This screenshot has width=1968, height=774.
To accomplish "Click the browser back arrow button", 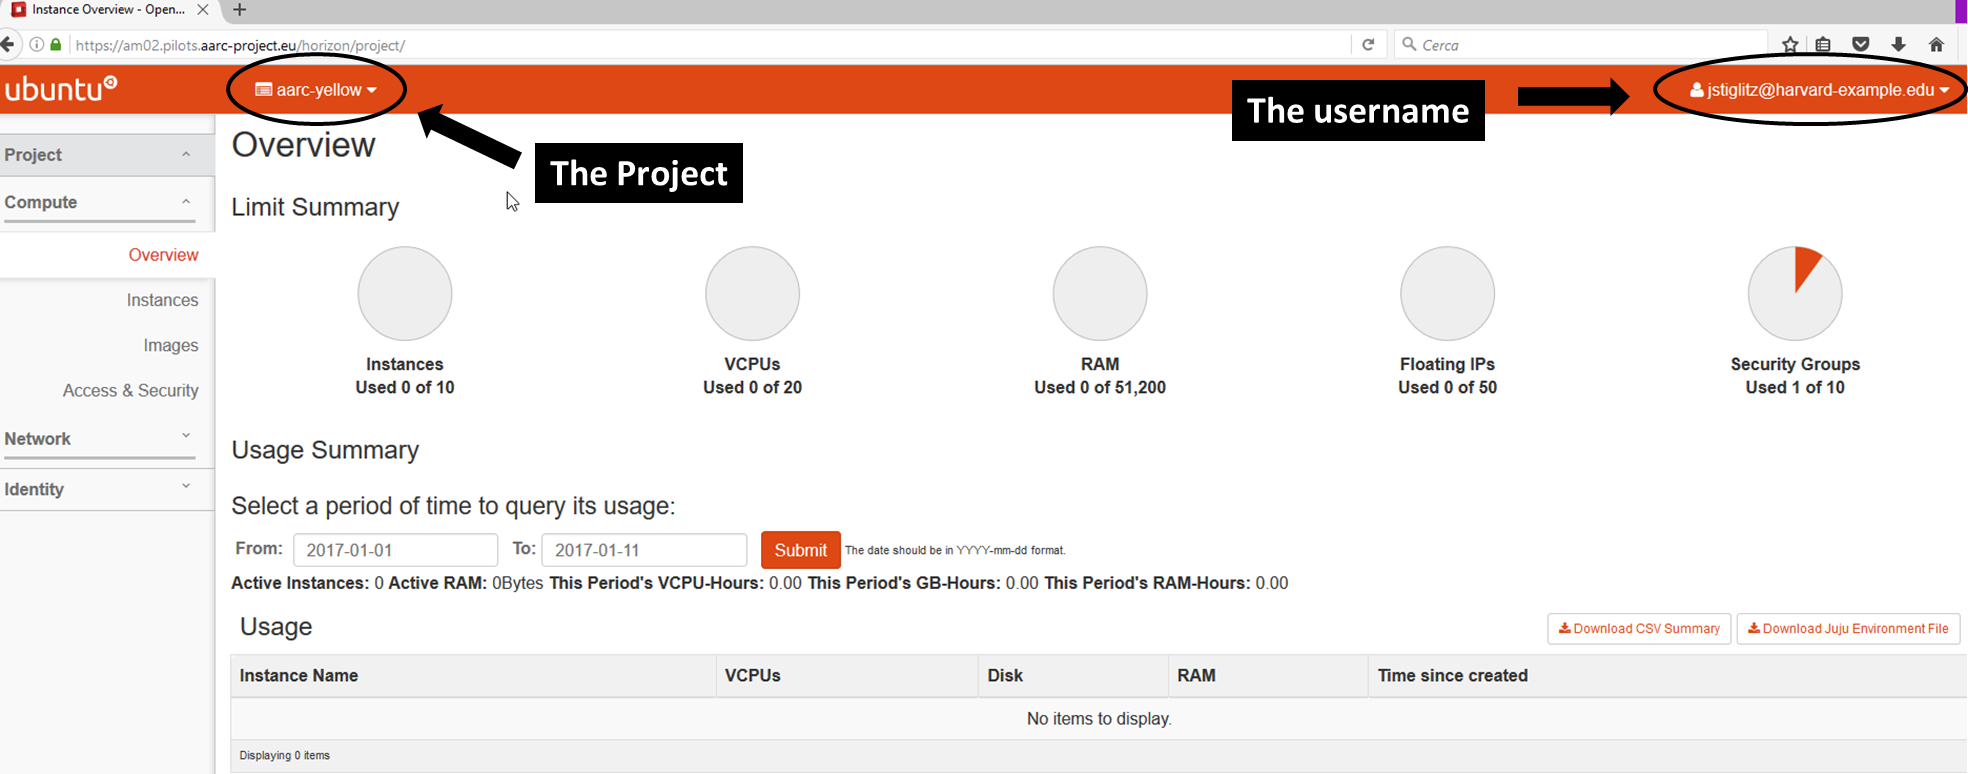I will point(8,44).
